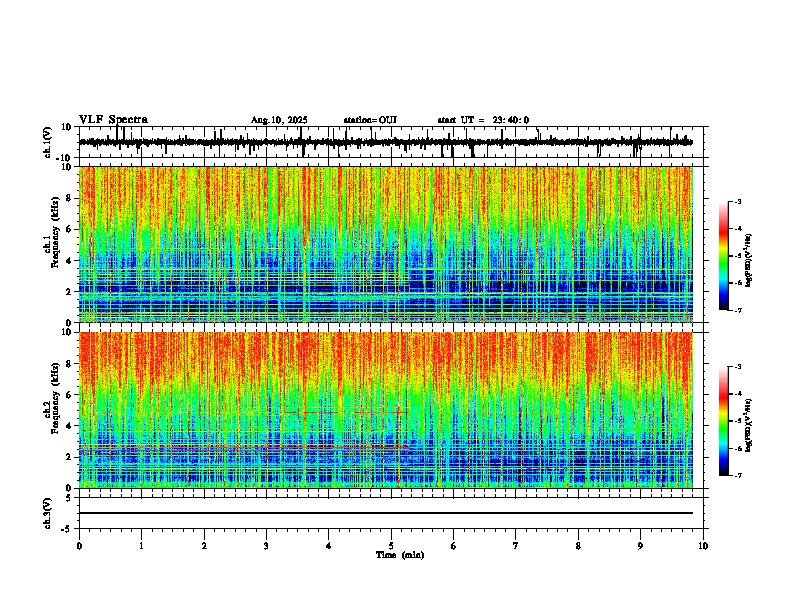Image resolution: width=792 pixels, height=612 pixels.
Task: Click the ch.3 flat voltage trace line
Action: pyautogui.click(x=385, y=513)
